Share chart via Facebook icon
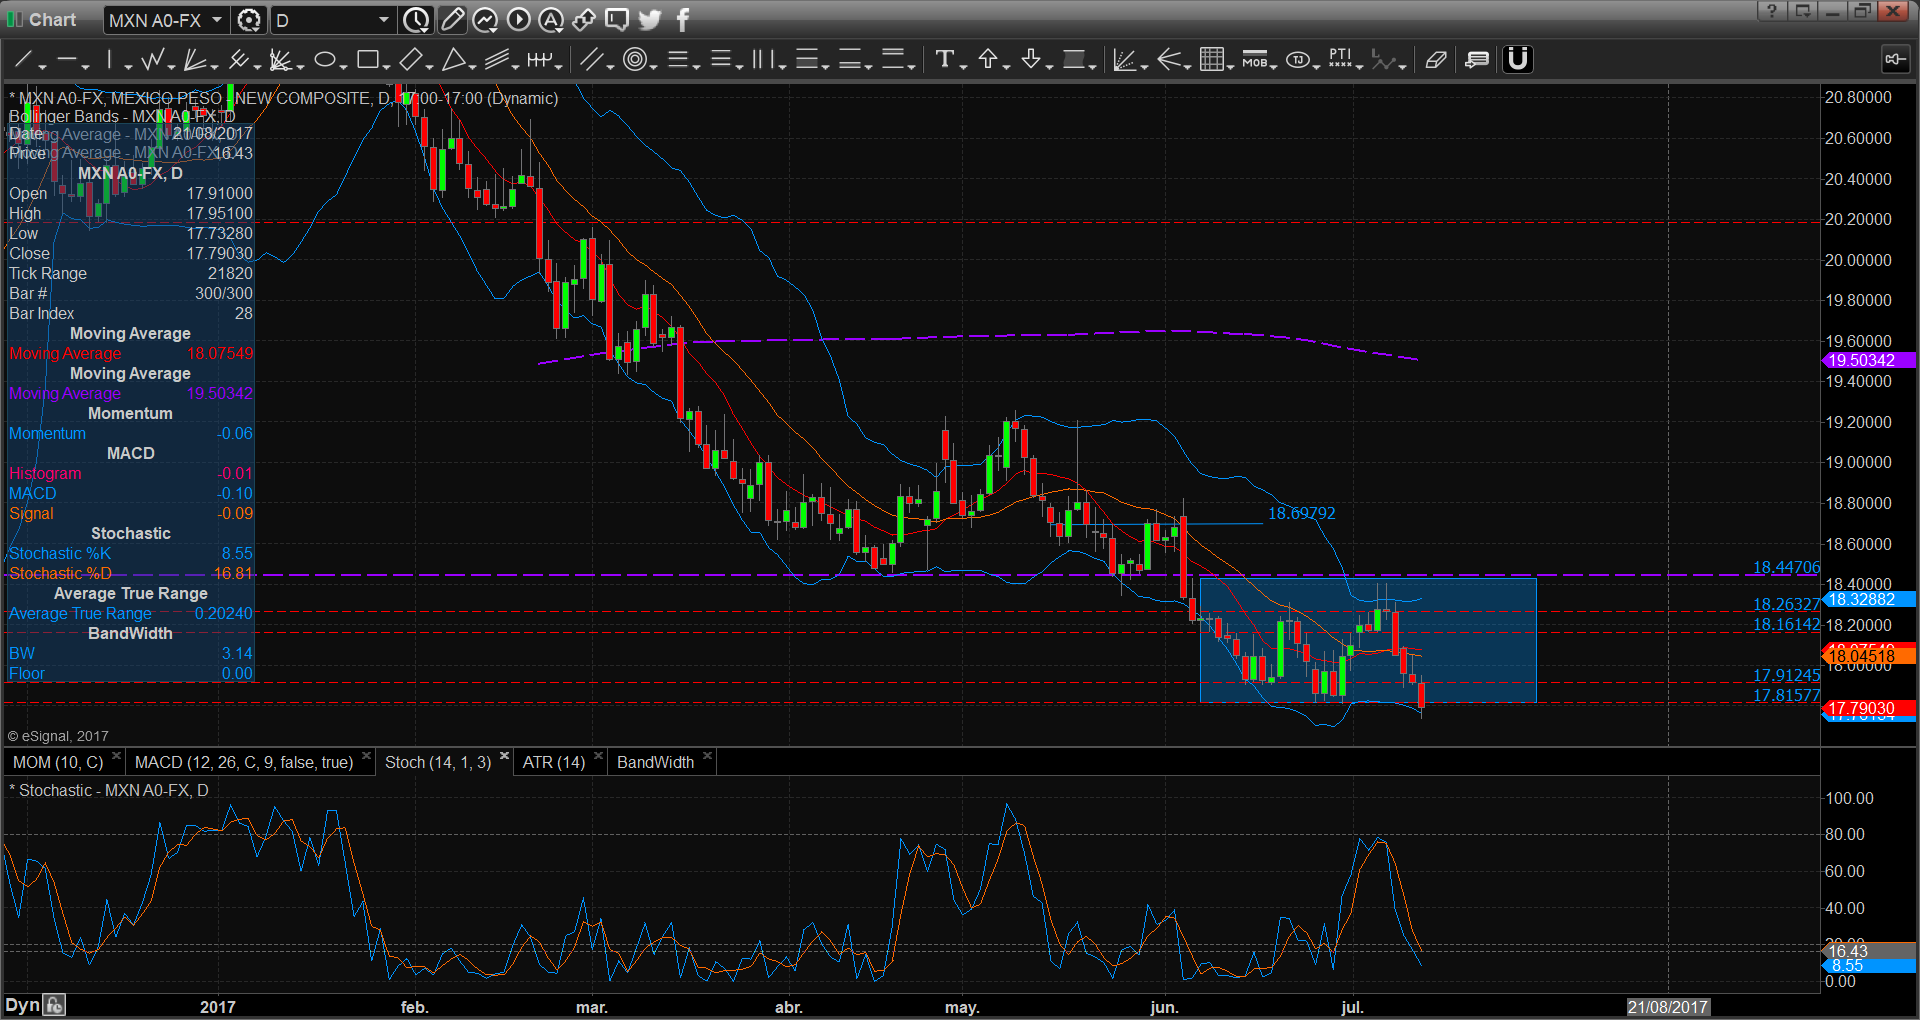 tap(683, 19)
